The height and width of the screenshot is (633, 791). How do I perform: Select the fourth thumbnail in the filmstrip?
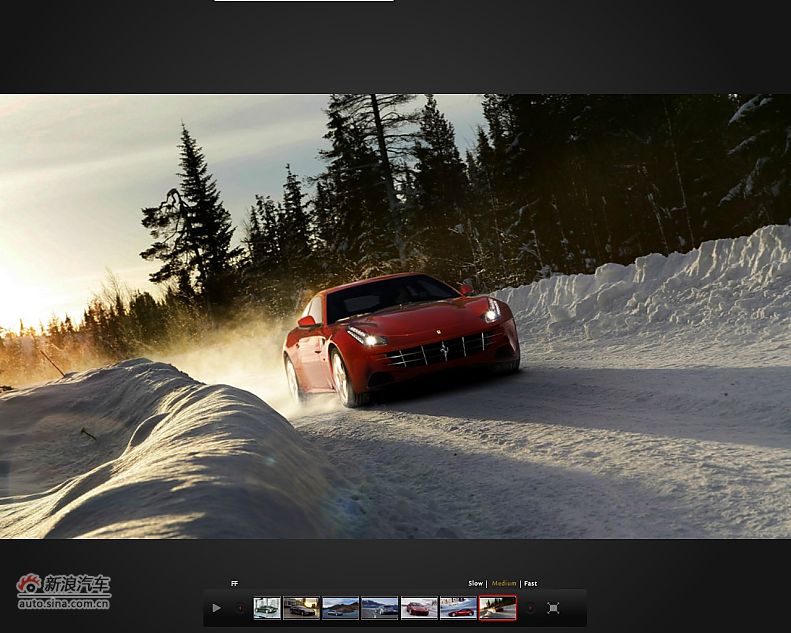pyautogui.click(x=379, y=608)
